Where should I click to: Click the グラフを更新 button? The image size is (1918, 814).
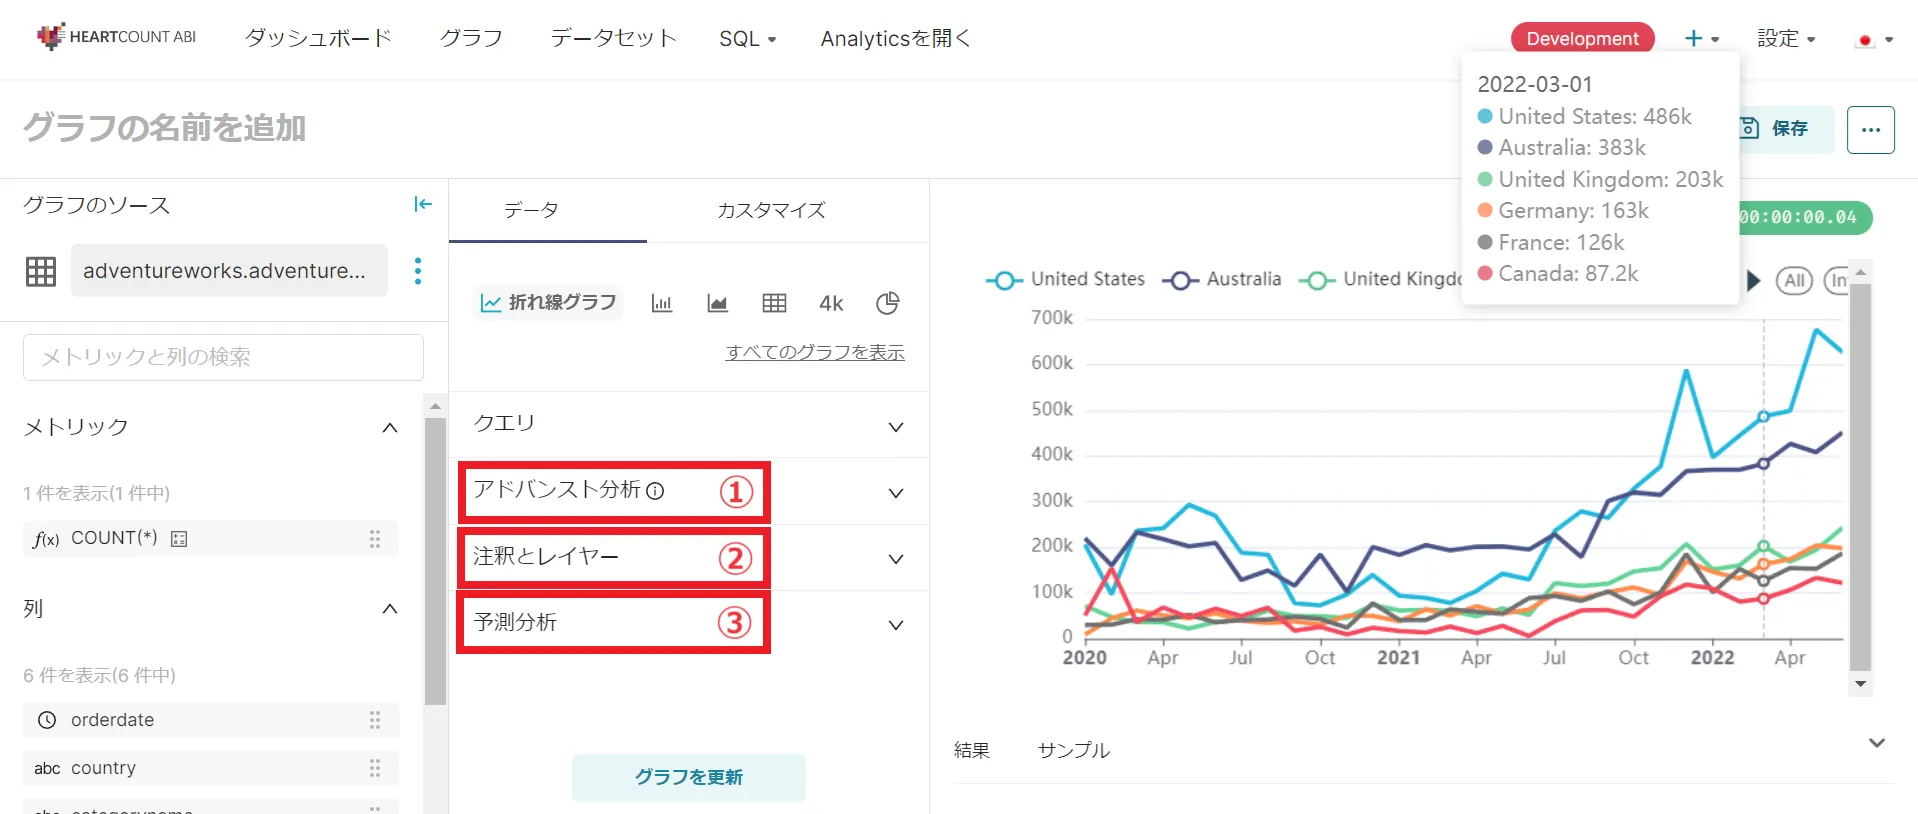(x=688, y=777)
